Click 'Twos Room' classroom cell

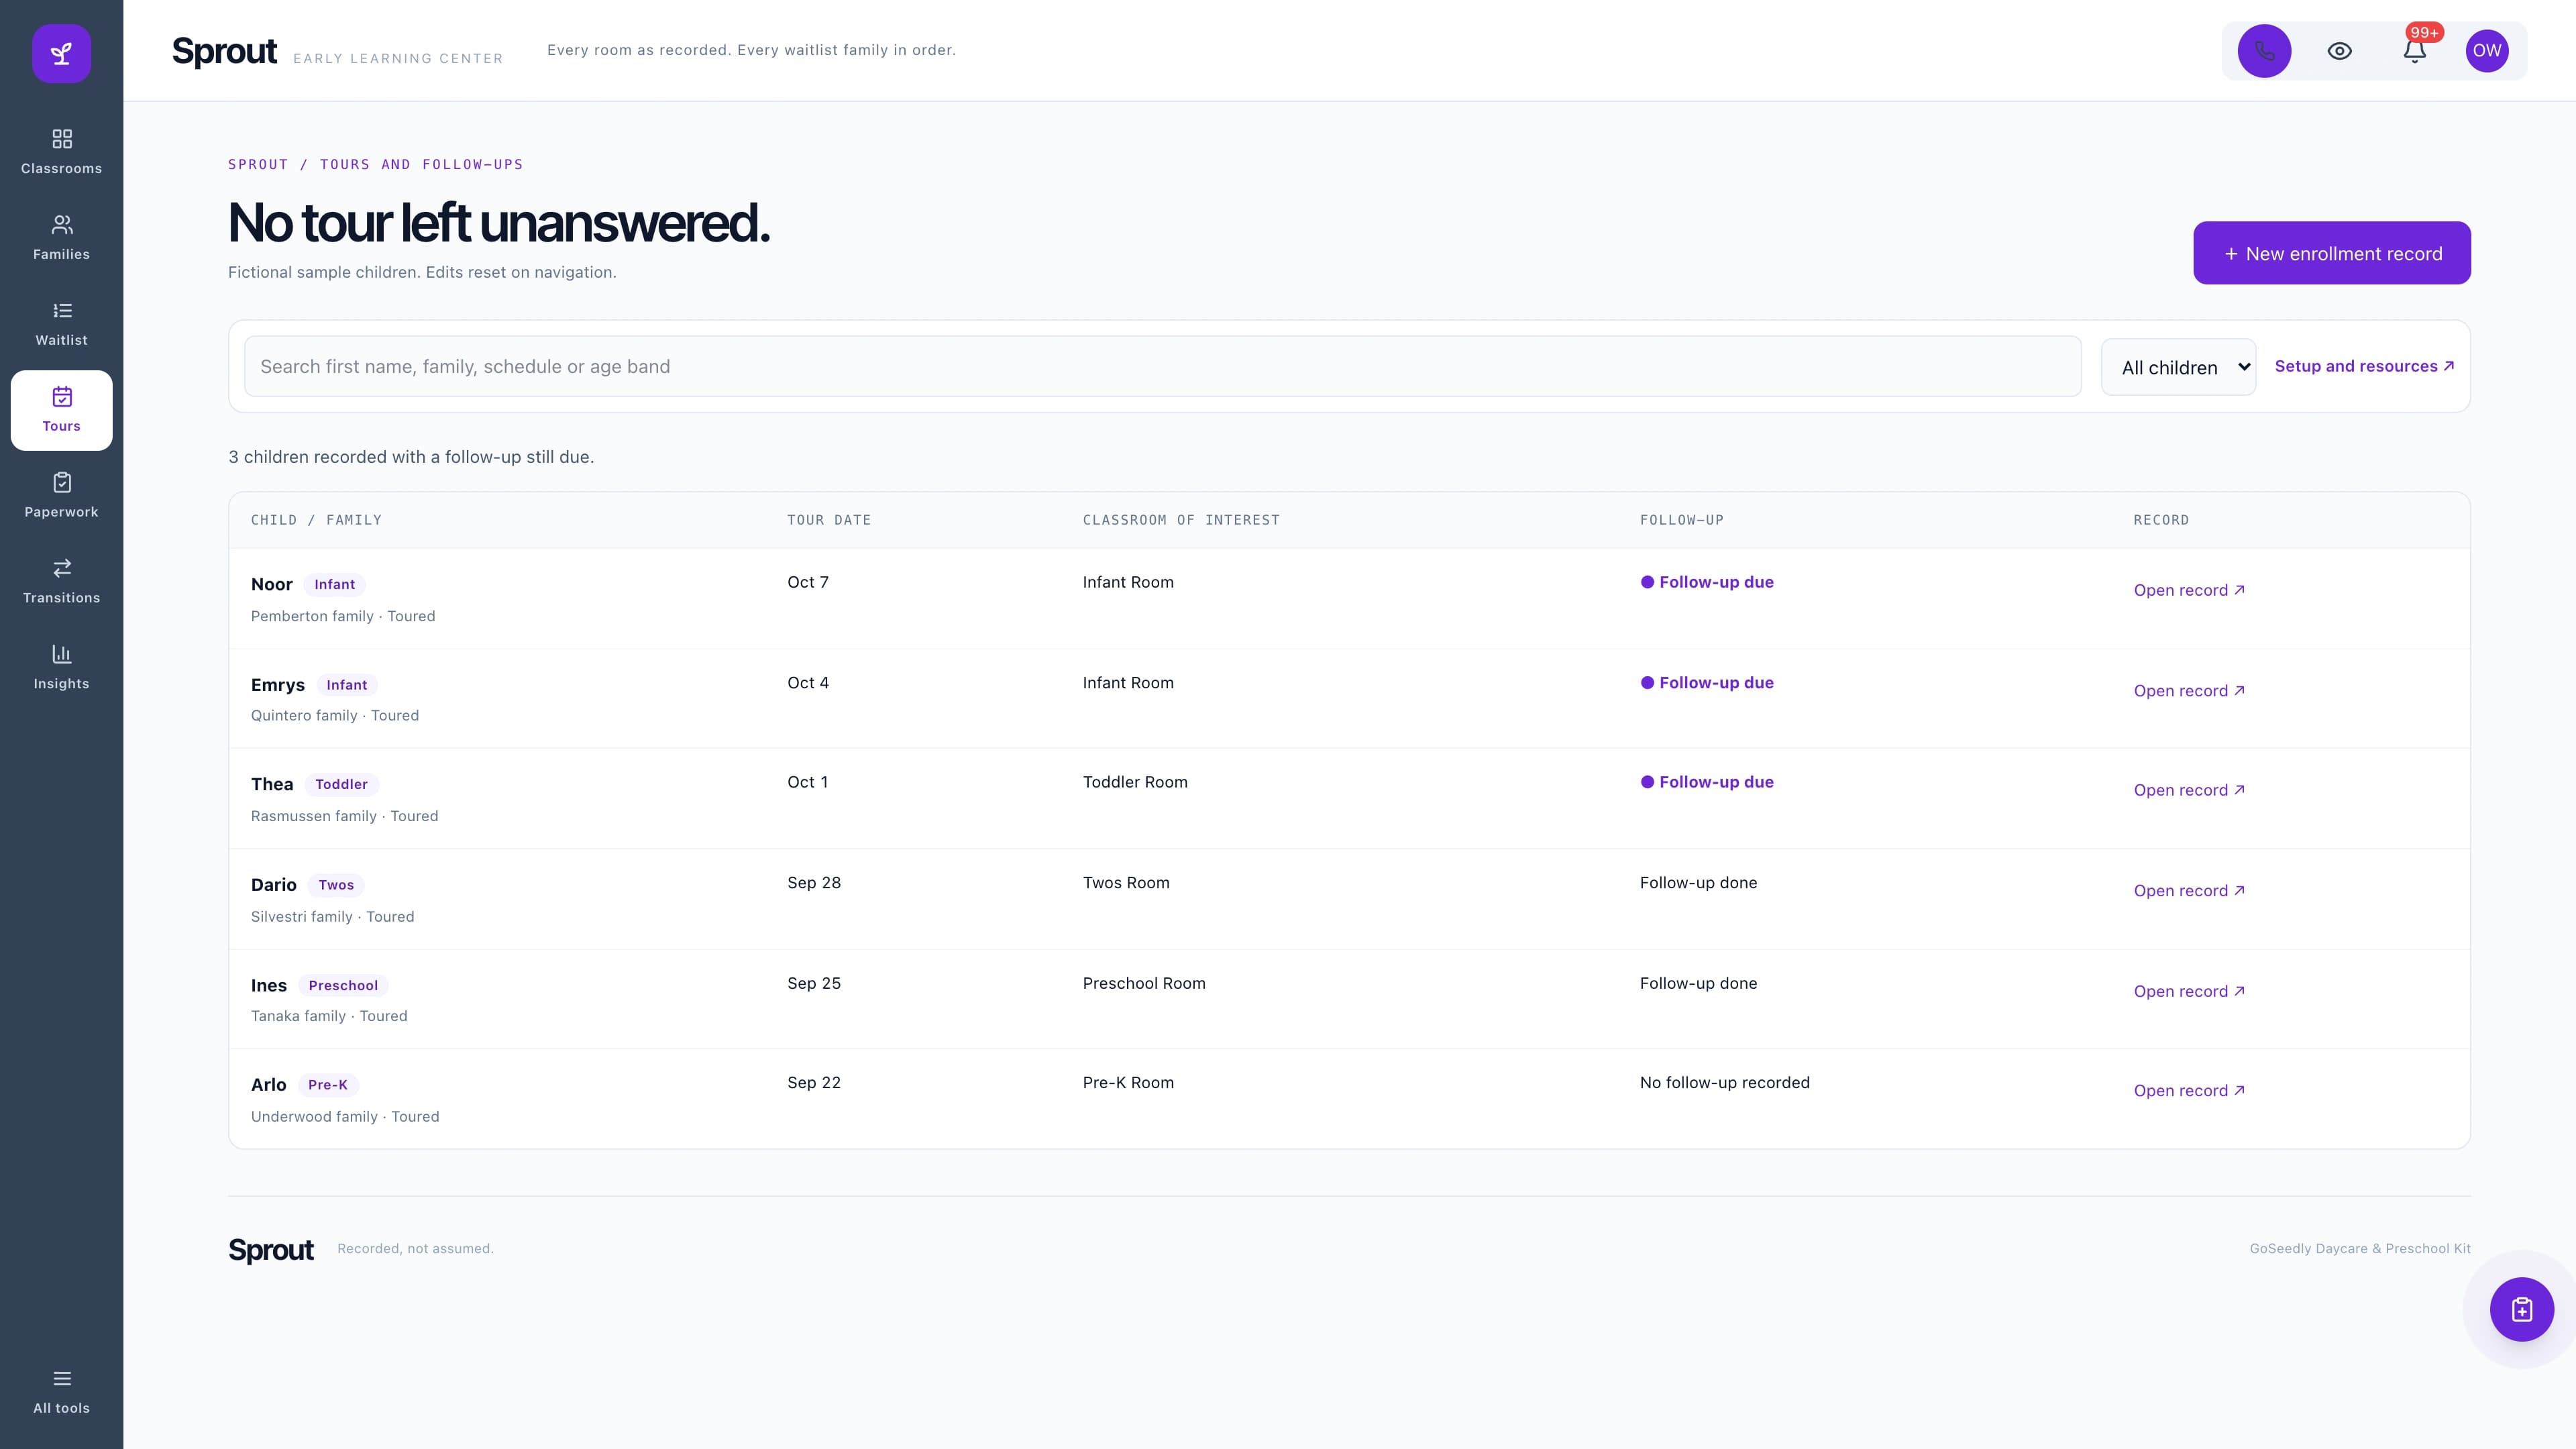click(x=1126, y=883)
